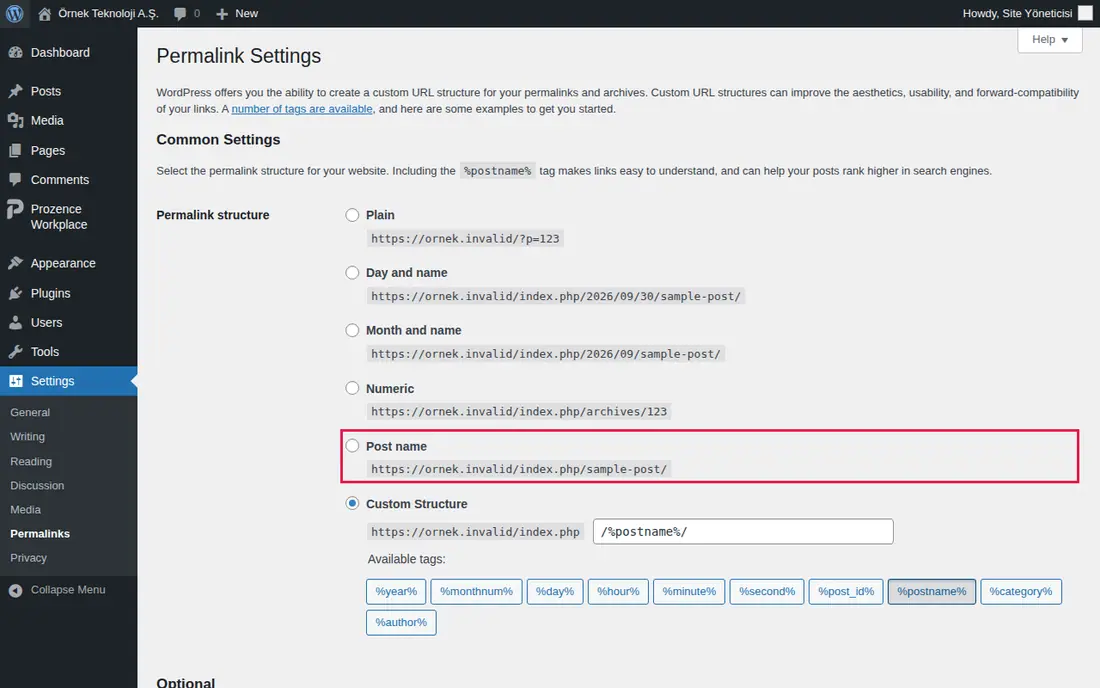Add the %year% tag button
Screen dimensions: 1100x688
[x=396, y=591]
